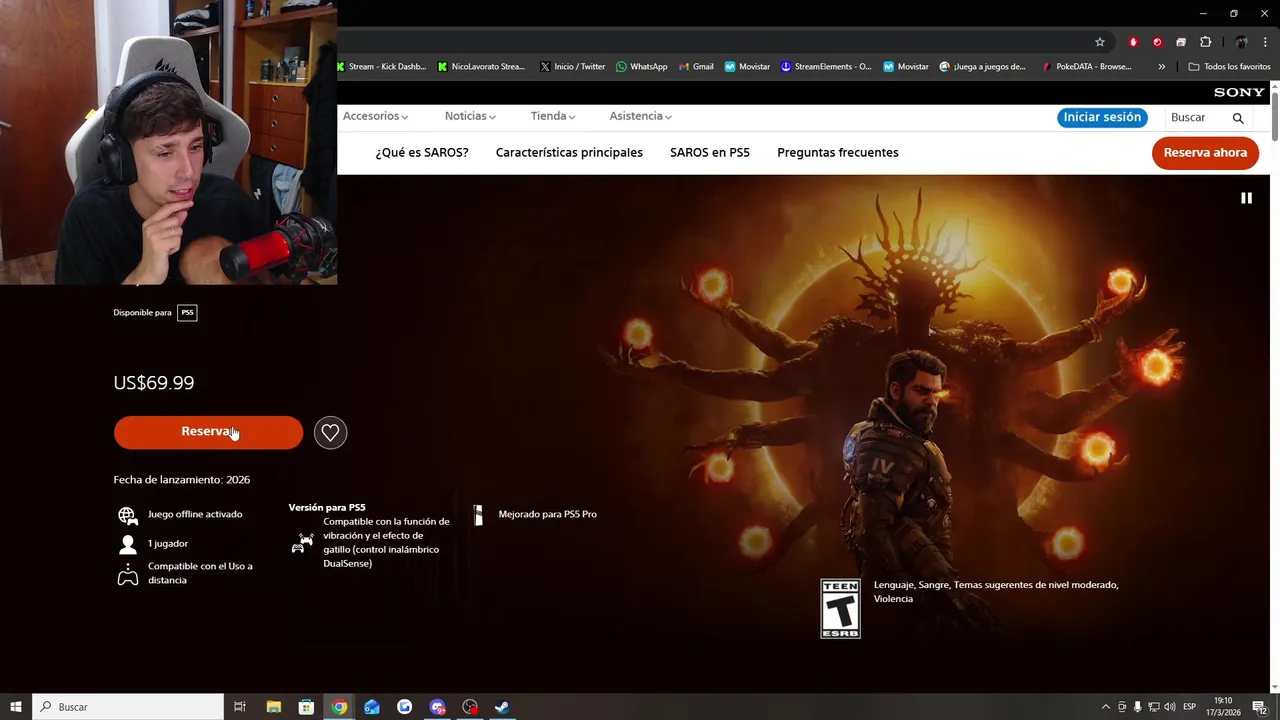Click the magnifier search icon in the header

(x=1238, y=118)
